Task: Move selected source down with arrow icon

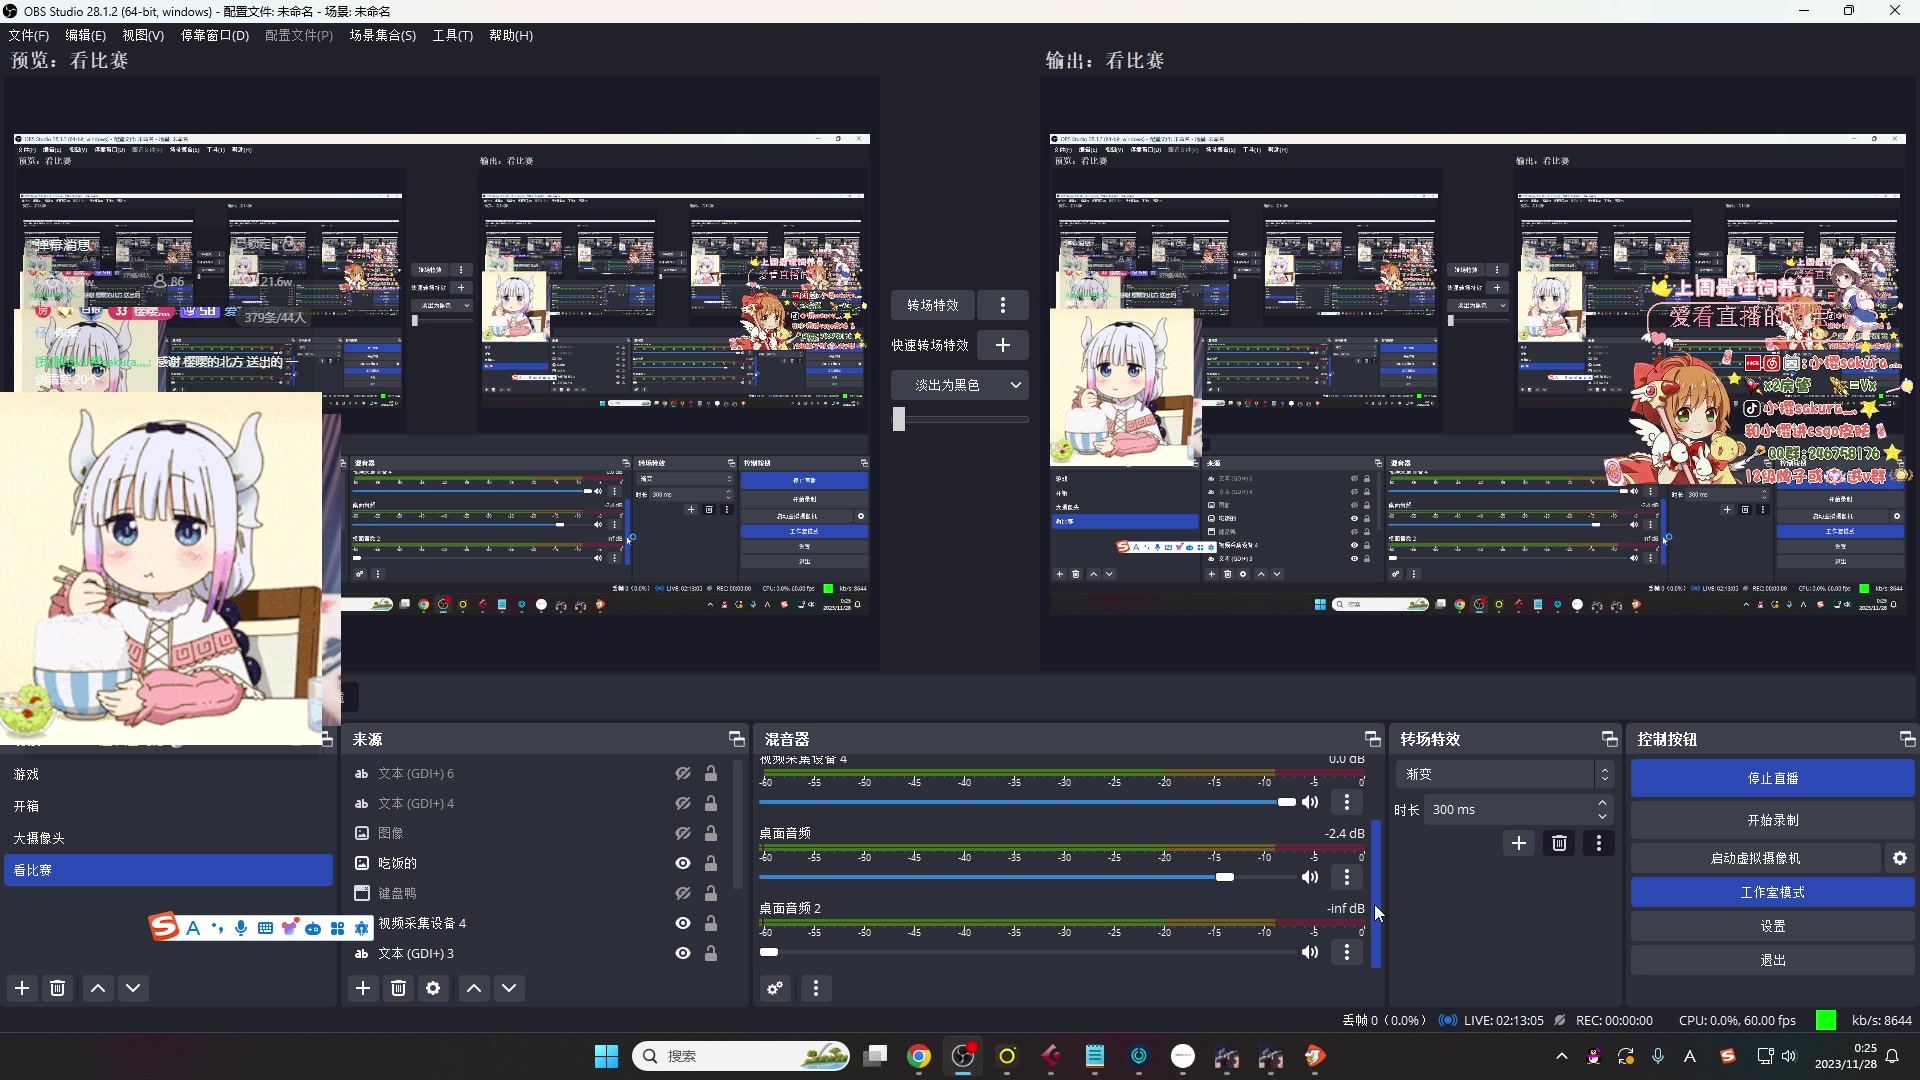Action: click(509, 988)
